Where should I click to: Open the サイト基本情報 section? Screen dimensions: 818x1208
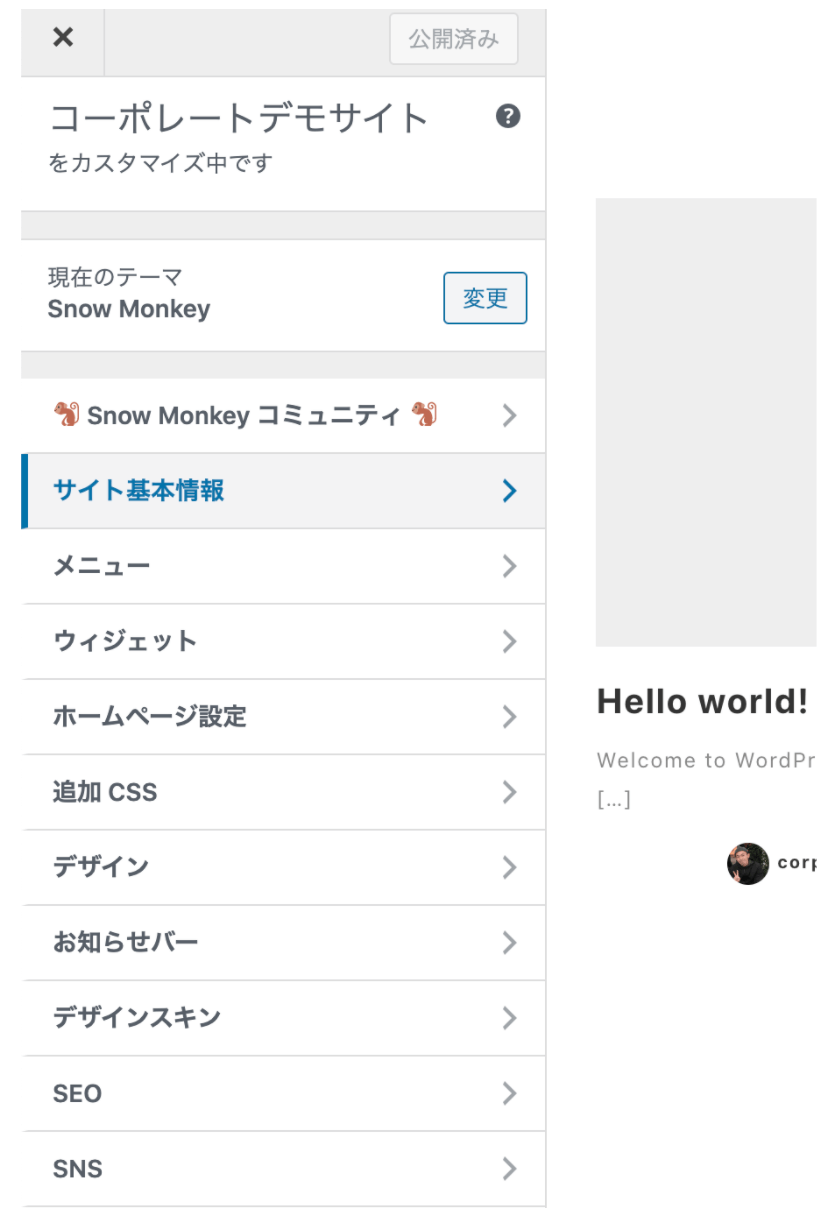pos(139,491)
